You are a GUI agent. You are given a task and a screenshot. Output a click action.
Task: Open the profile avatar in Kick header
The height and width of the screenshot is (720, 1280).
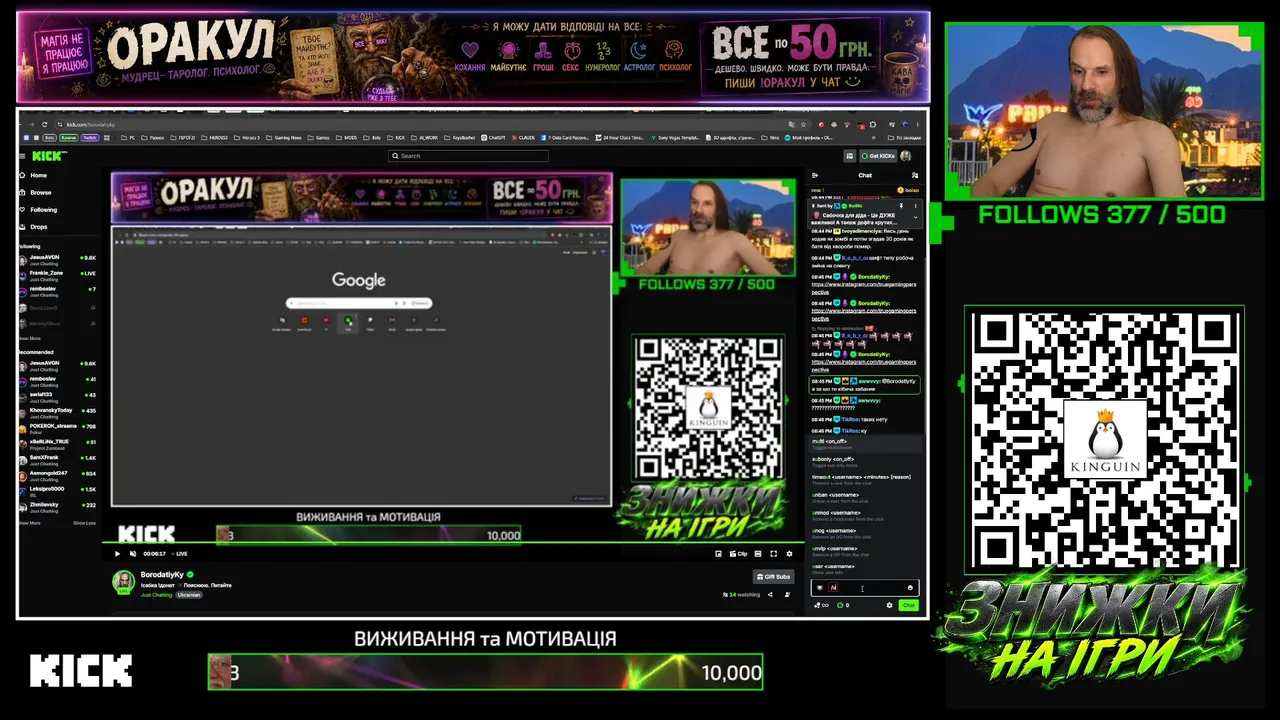(x=906, y=156)
